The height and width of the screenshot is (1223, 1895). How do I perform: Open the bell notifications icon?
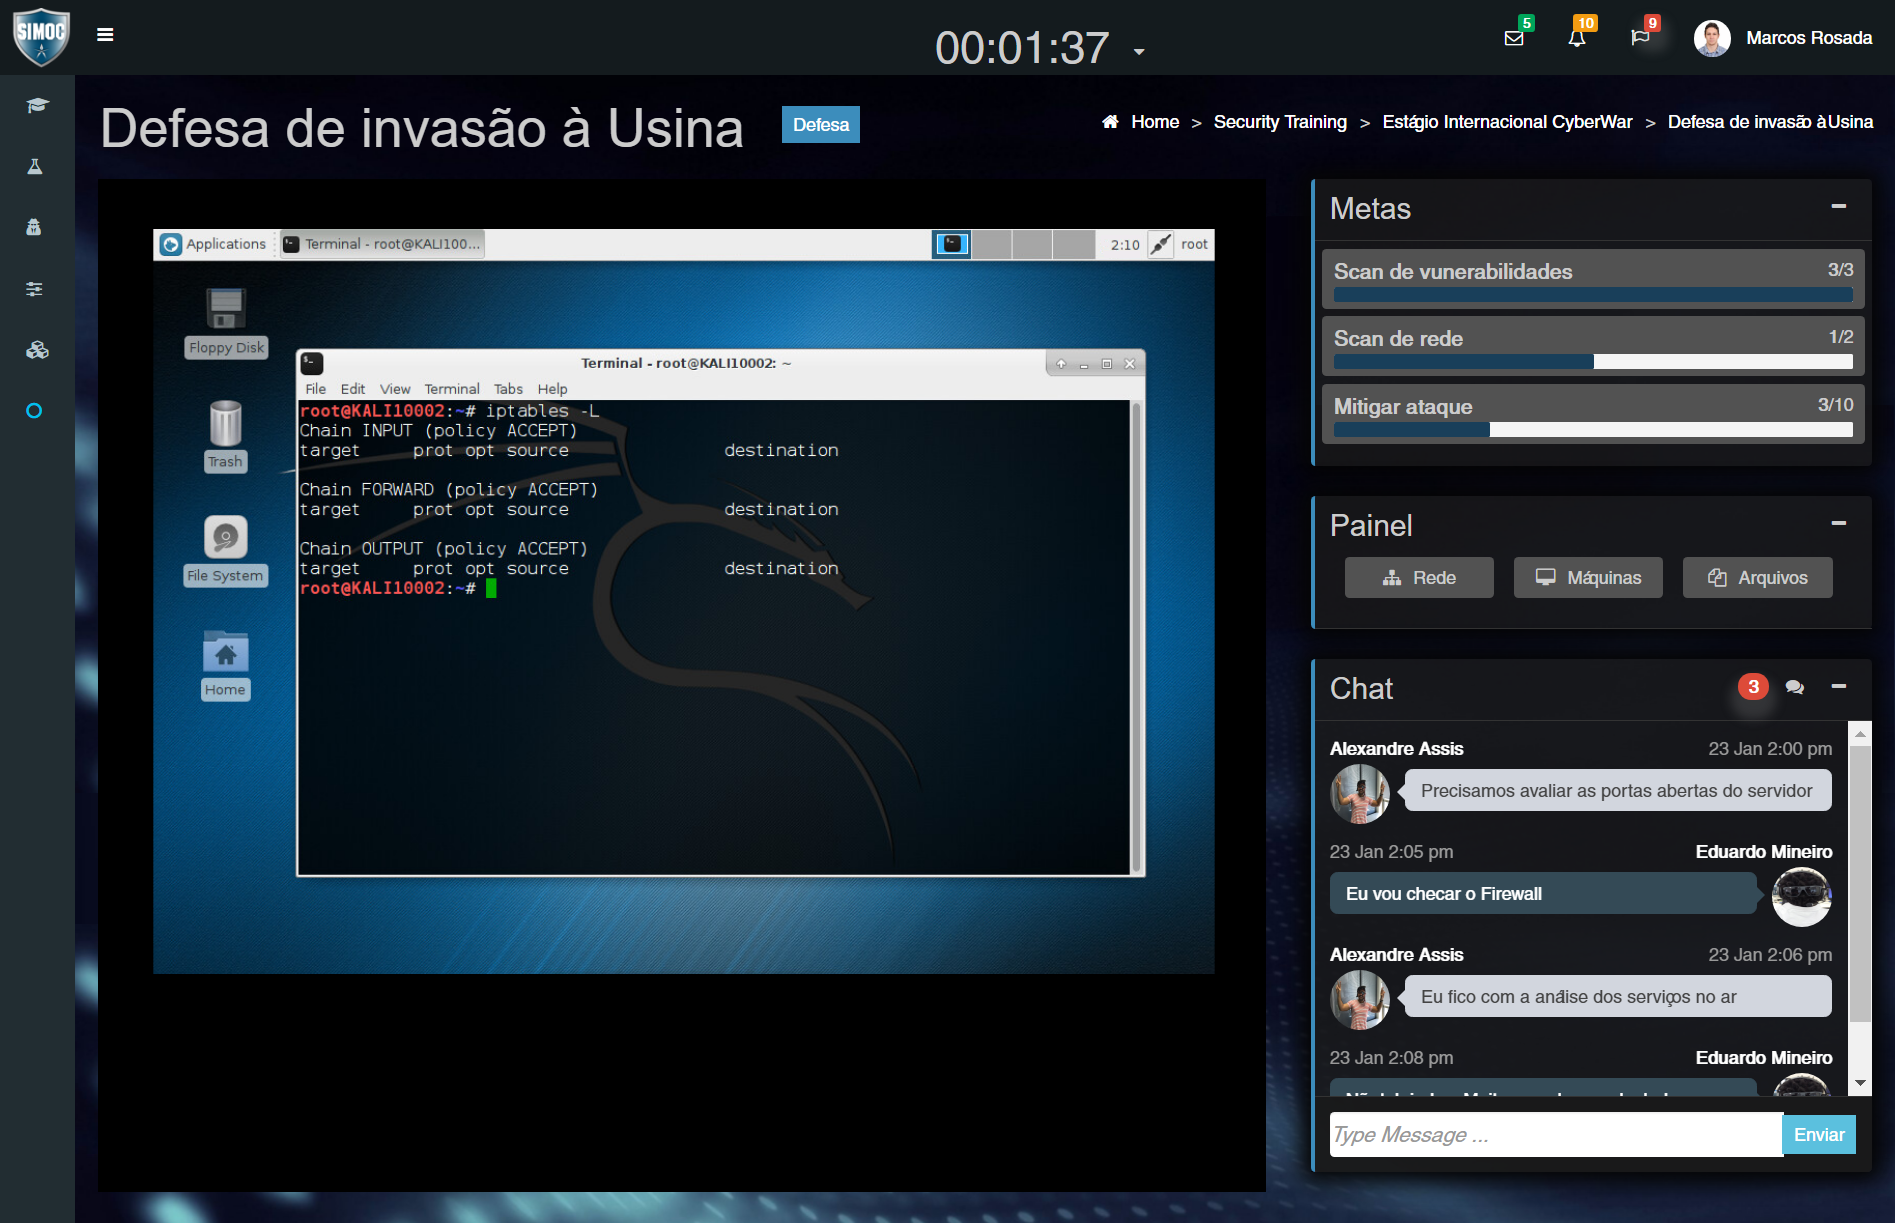pyautogui.click(x=1577, y=38)
